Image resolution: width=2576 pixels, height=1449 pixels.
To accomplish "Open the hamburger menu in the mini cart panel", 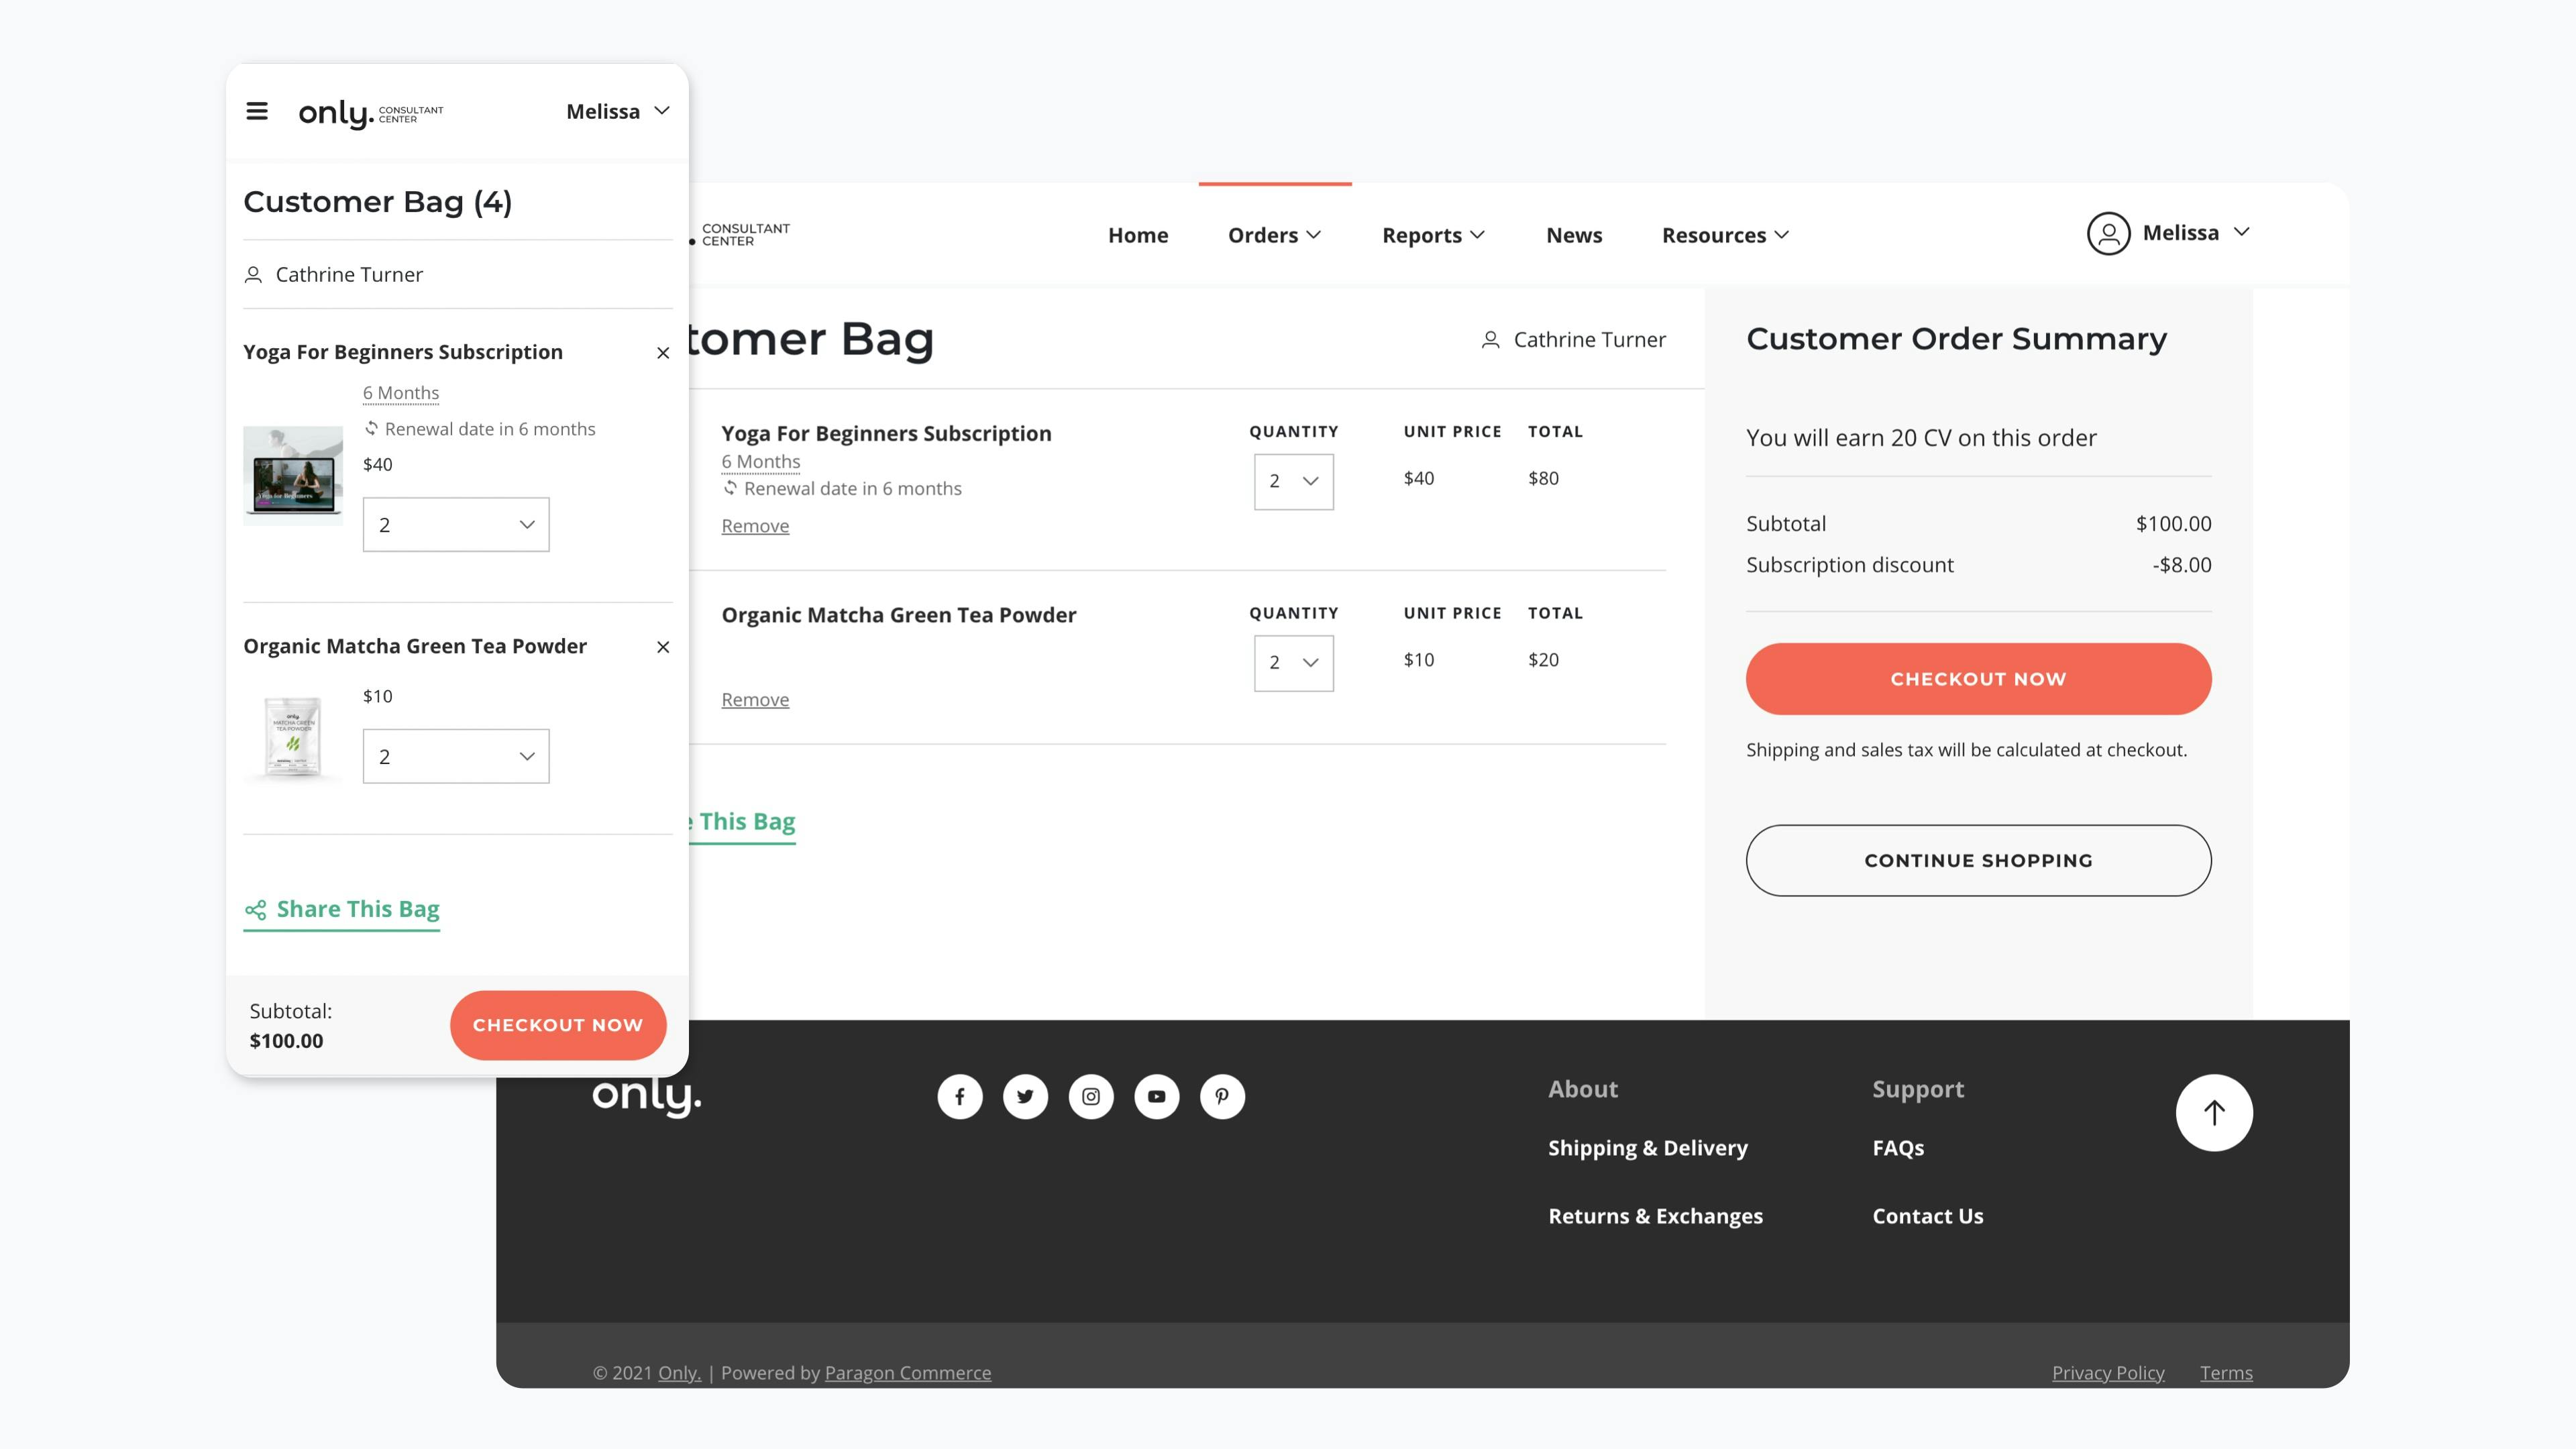I will point(258,111).
